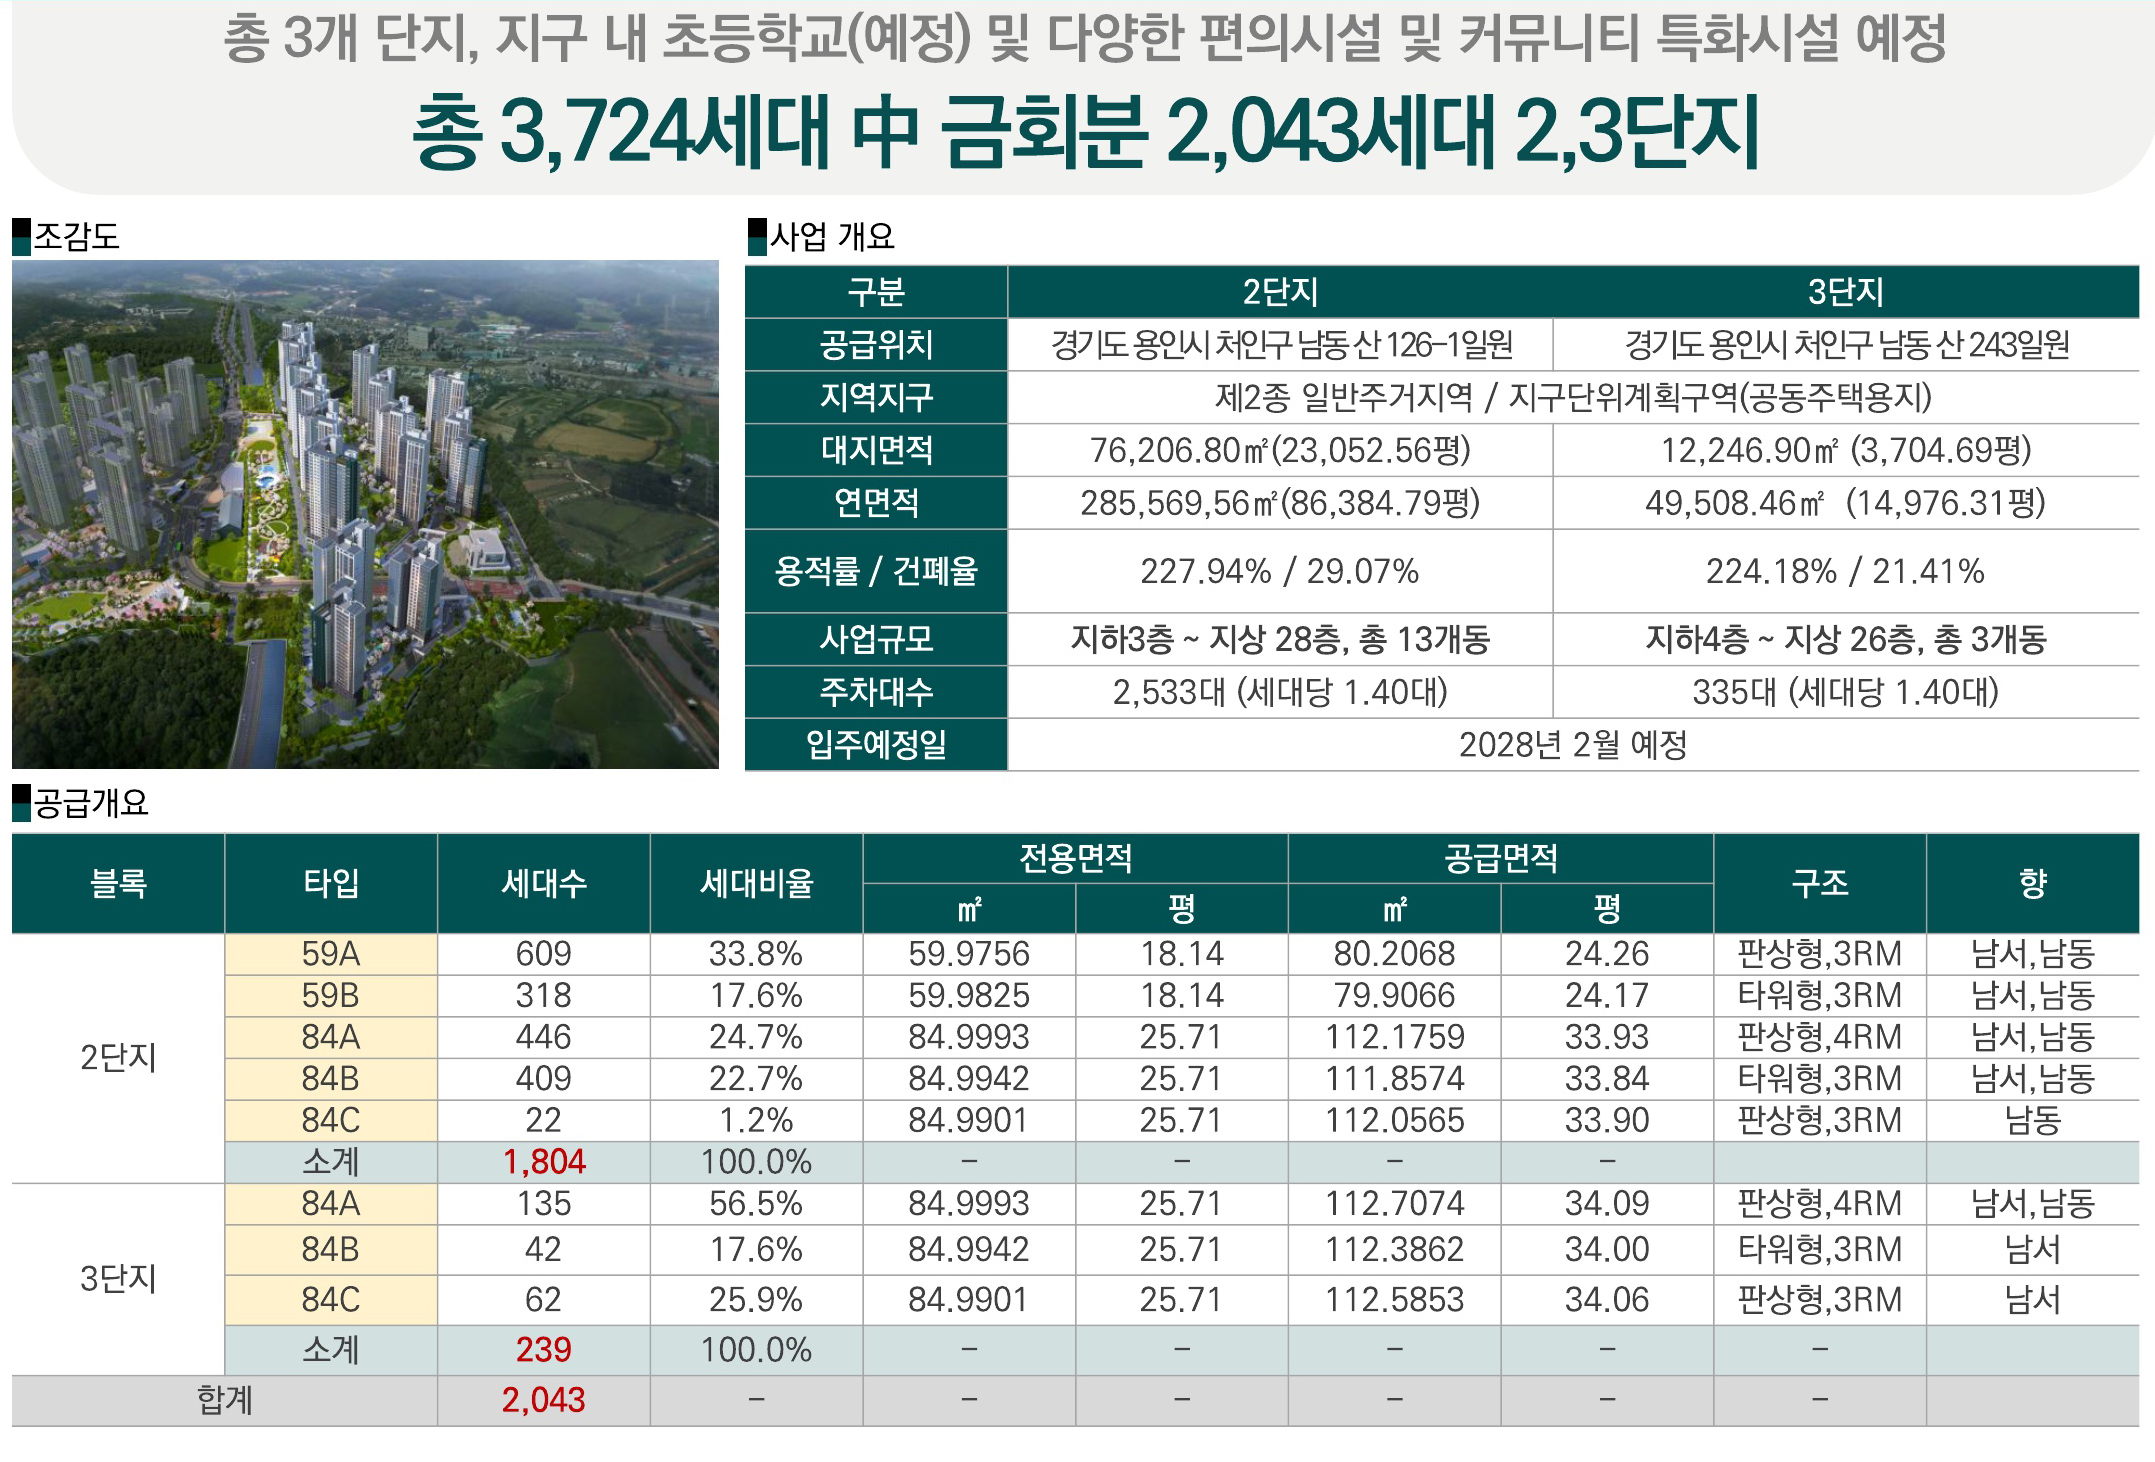2155x1462 pixels.
Task: Select ratio value '227.94% / 29.07%'
Action: click(1280, 571)
